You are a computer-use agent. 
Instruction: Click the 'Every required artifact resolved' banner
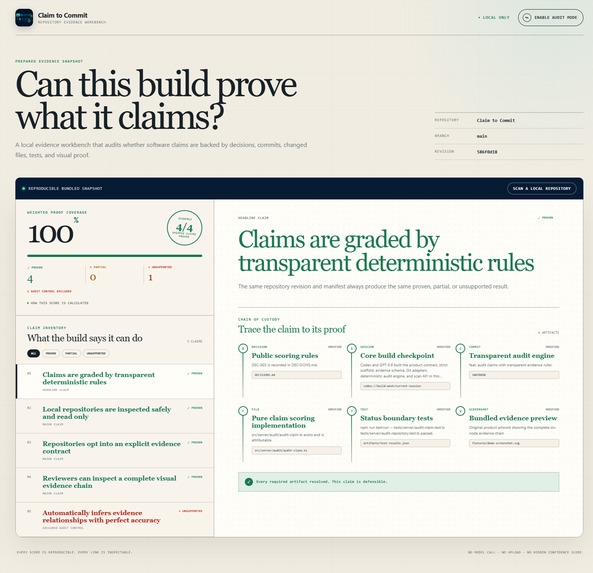click(x=399, y=481)
